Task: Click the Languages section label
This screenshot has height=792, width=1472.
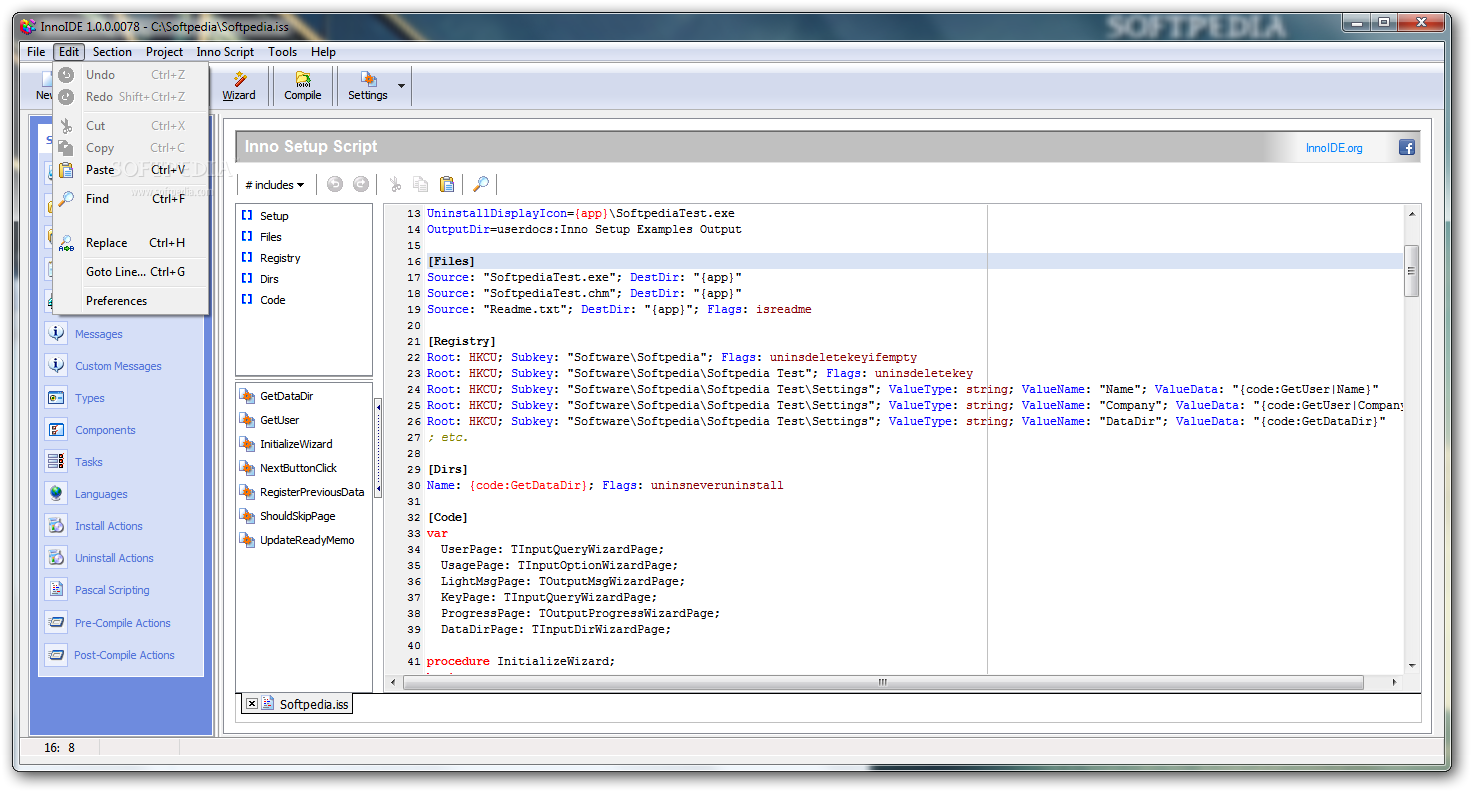Action: [x=101, y=494]
